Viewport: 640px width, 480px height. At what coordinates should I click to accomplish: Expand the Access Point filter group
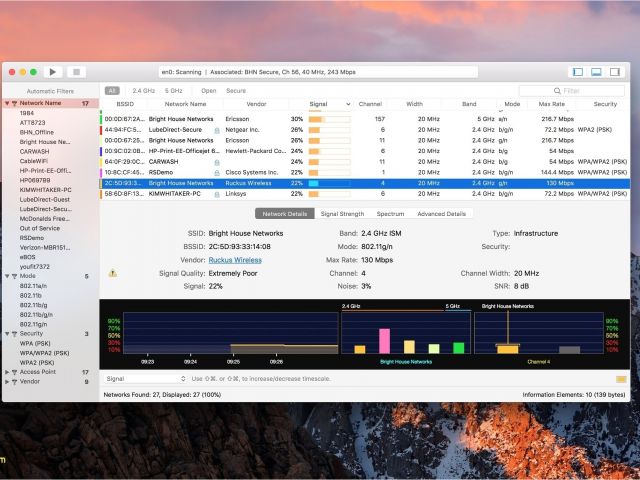pos(6,371)
